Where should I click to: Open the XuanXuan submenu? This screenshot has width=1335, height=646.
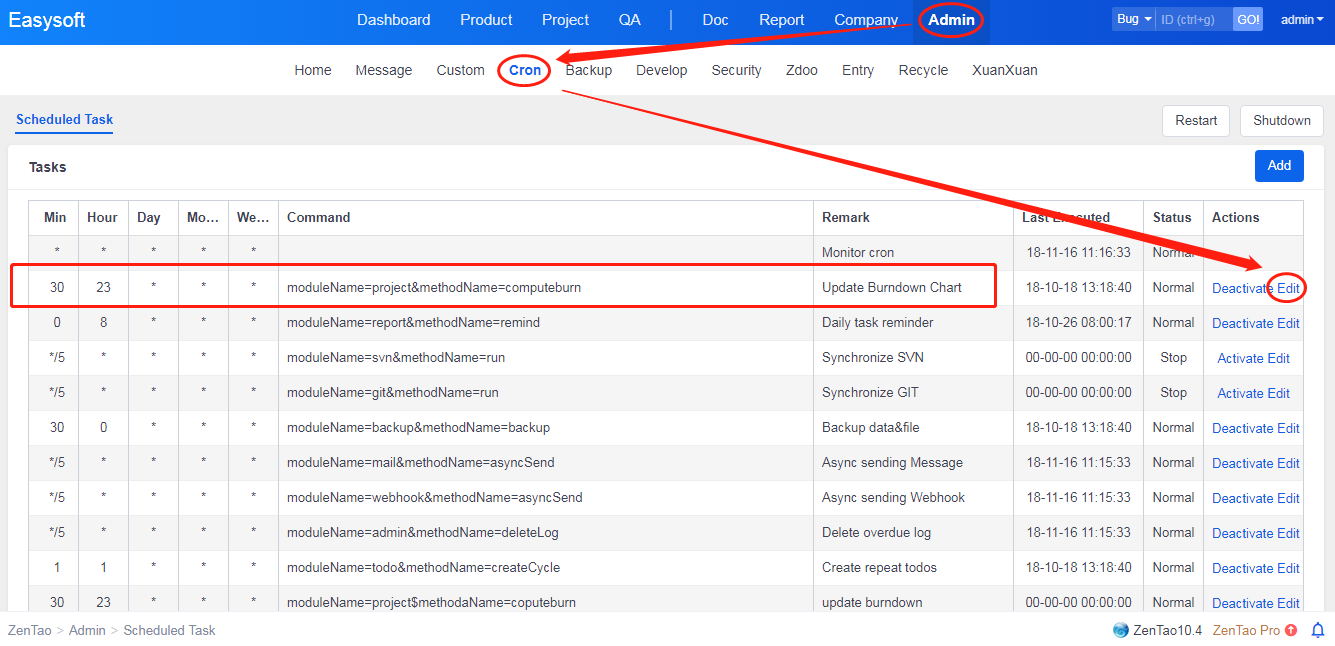point(1005,70)
